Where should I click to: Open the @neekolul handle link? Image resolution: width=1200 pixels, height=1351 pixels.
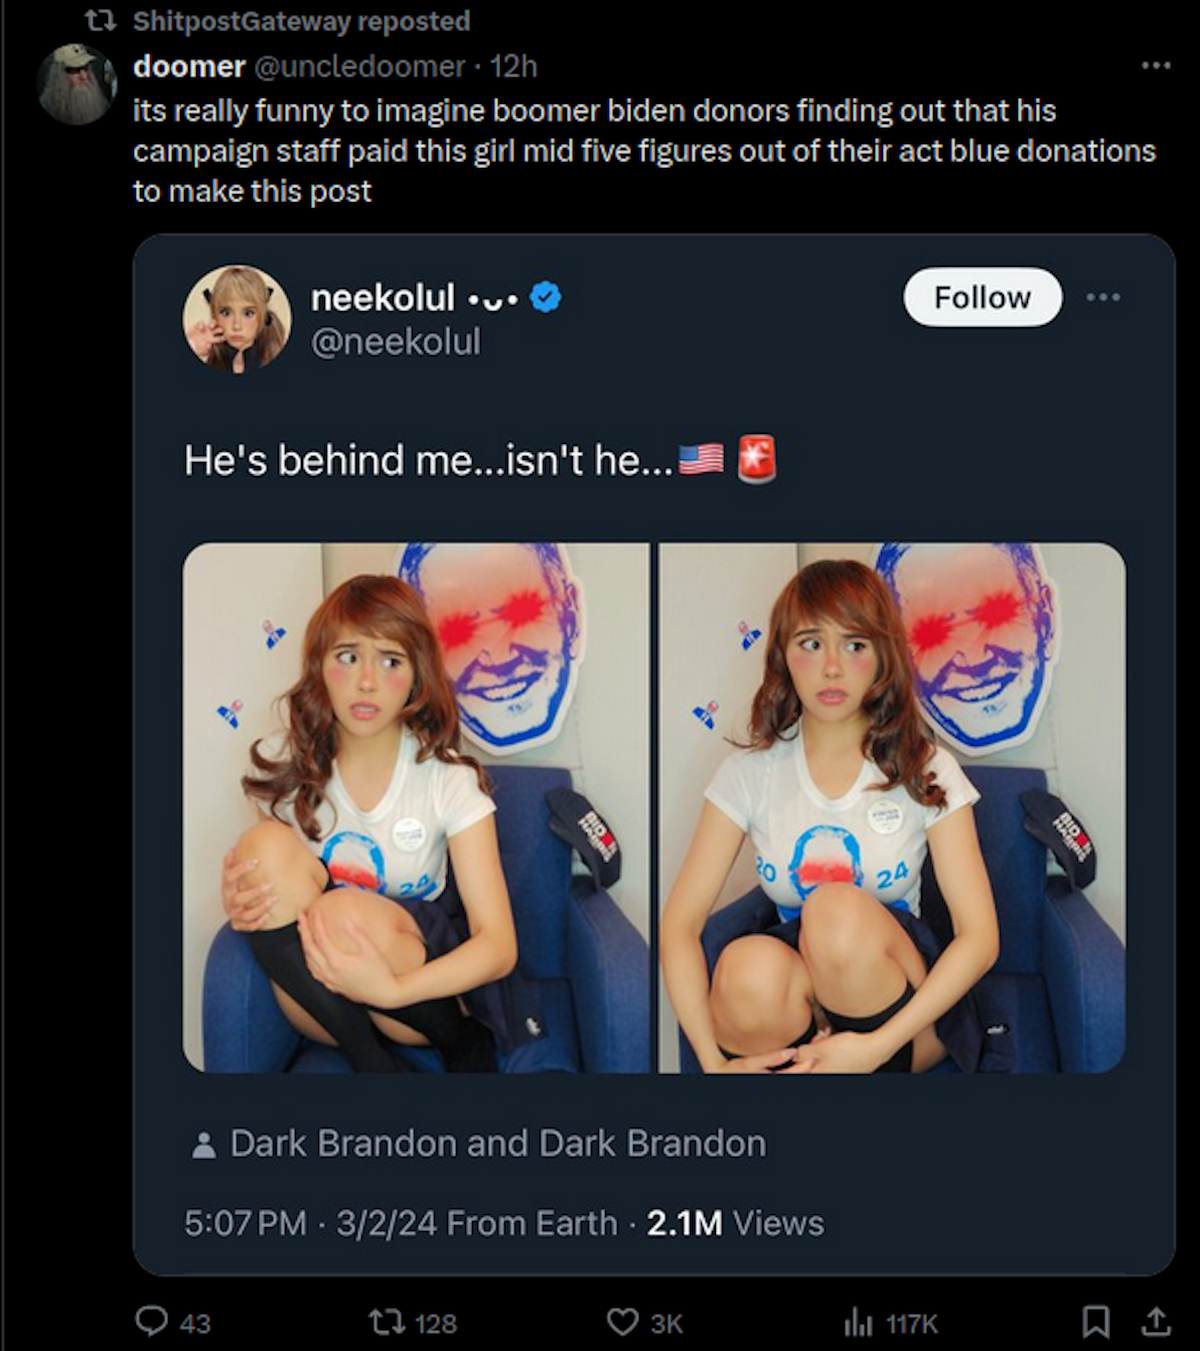pos(396,341)
